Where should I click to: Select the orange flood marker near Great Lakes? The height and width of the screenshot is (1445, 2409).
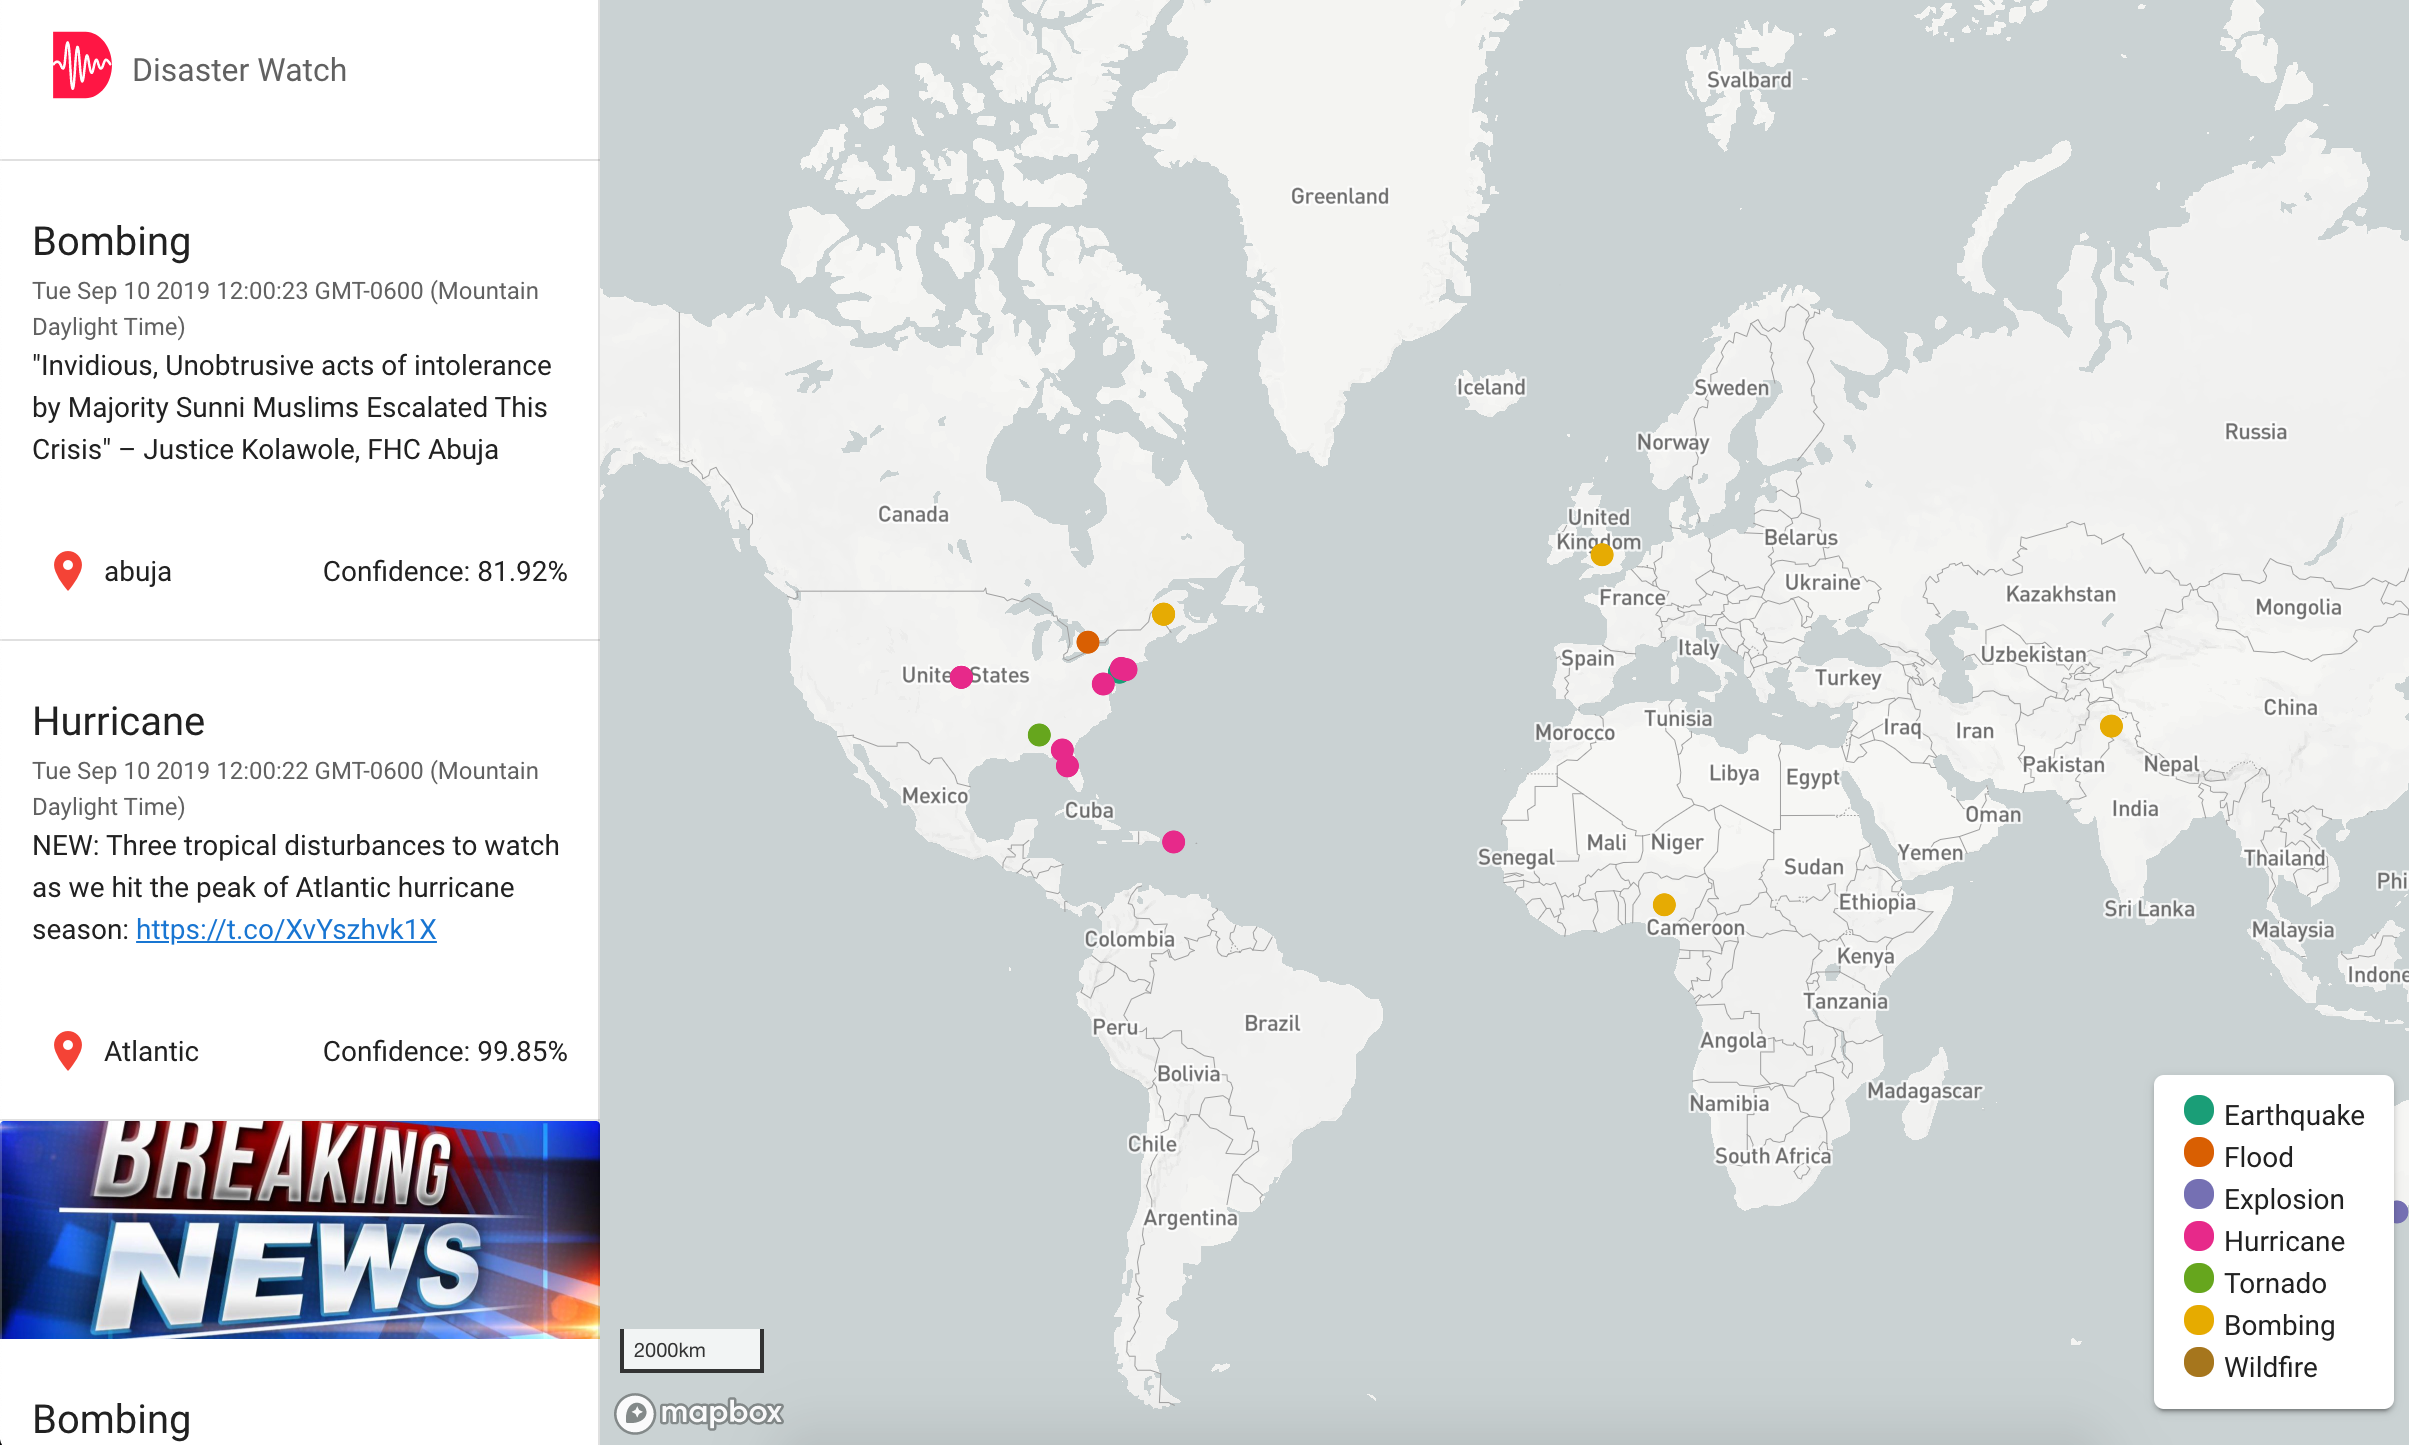click(x=1088, y=642)
